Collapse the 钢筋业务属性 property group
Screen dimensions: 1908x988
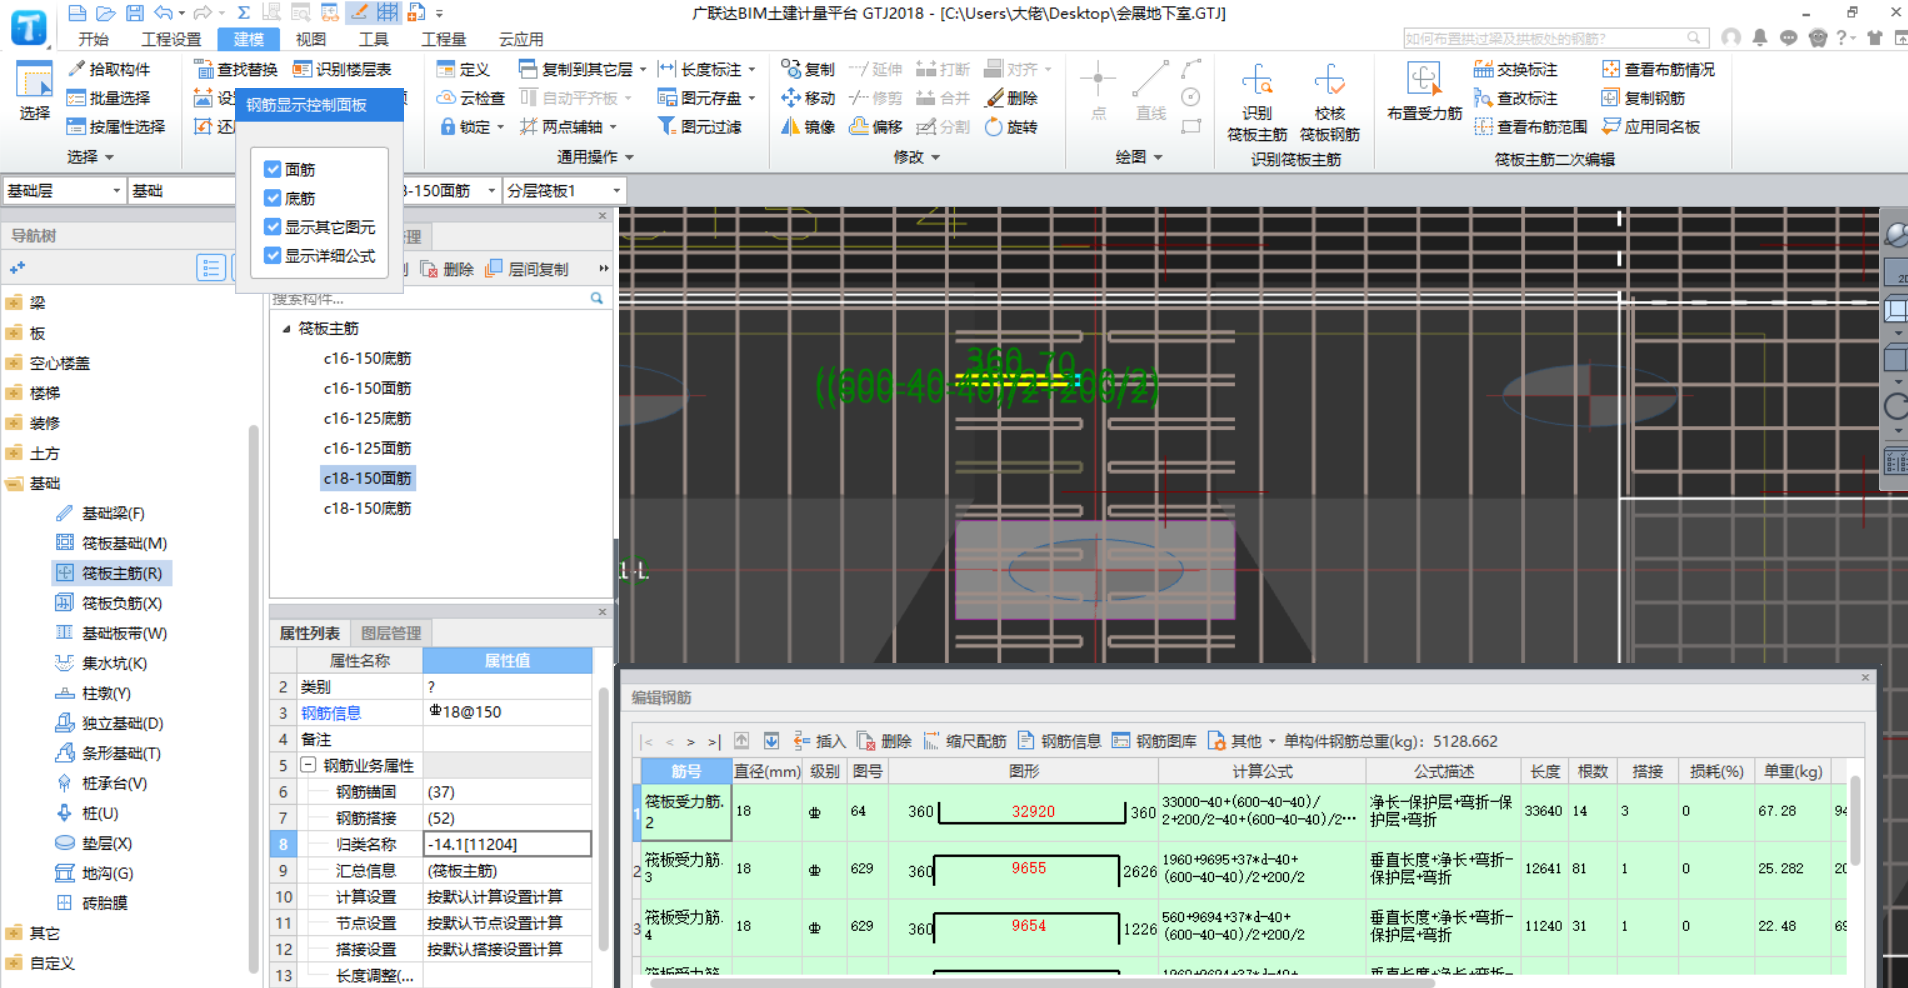pos(309,765)
